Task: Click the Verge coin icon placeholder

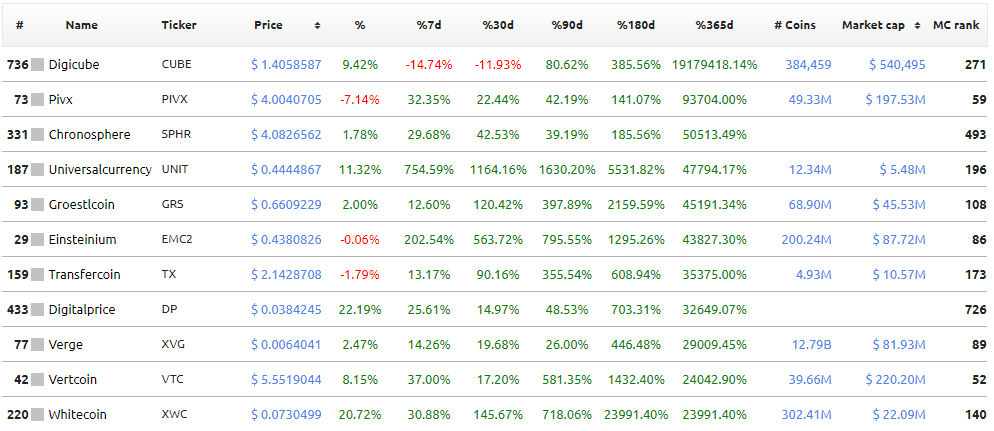Action: [x=37, y=345]
